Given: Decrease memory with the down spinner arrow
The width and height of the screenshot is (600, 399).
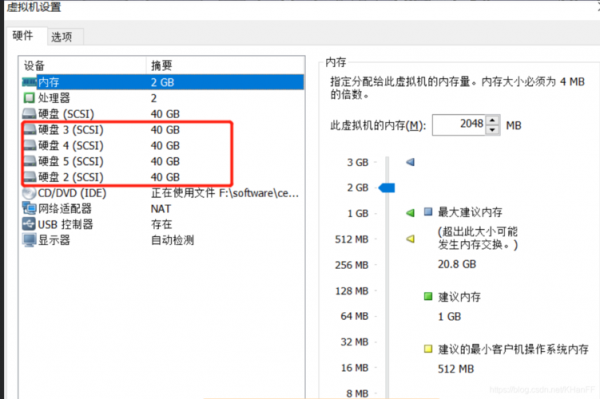Looking at the screenshot, I should coord(492,130).
